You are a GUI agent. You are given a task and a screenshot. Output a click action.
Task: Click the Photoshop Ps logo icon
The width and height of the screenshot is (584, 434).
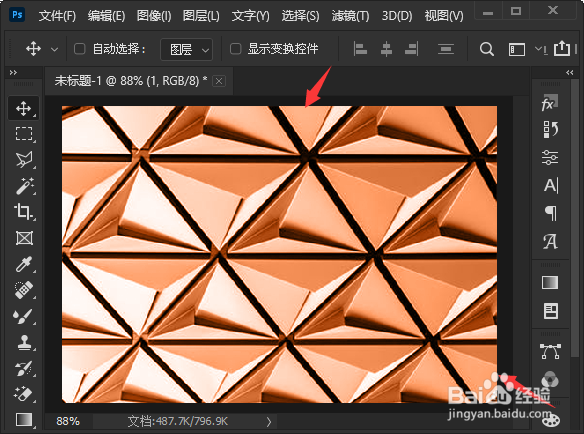click(x=17, y=15)
